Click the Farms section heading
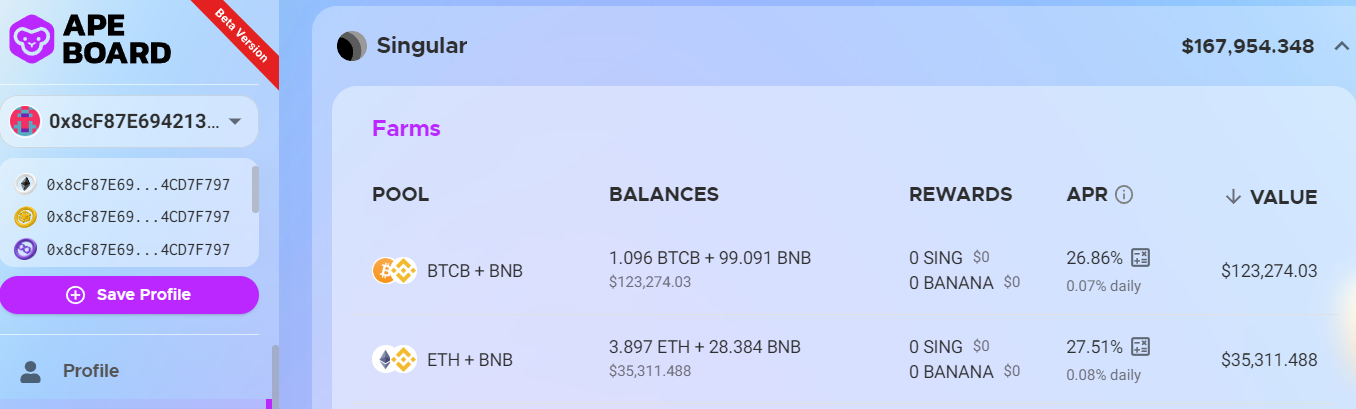1356x409 pixels. click(x=406, y=128)
